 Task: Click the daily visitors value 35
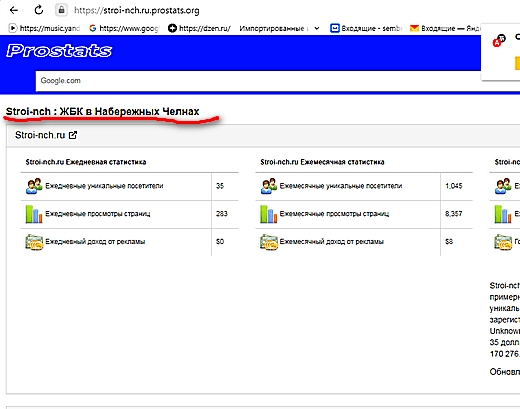pyautogui.click(x=220, y=186)
